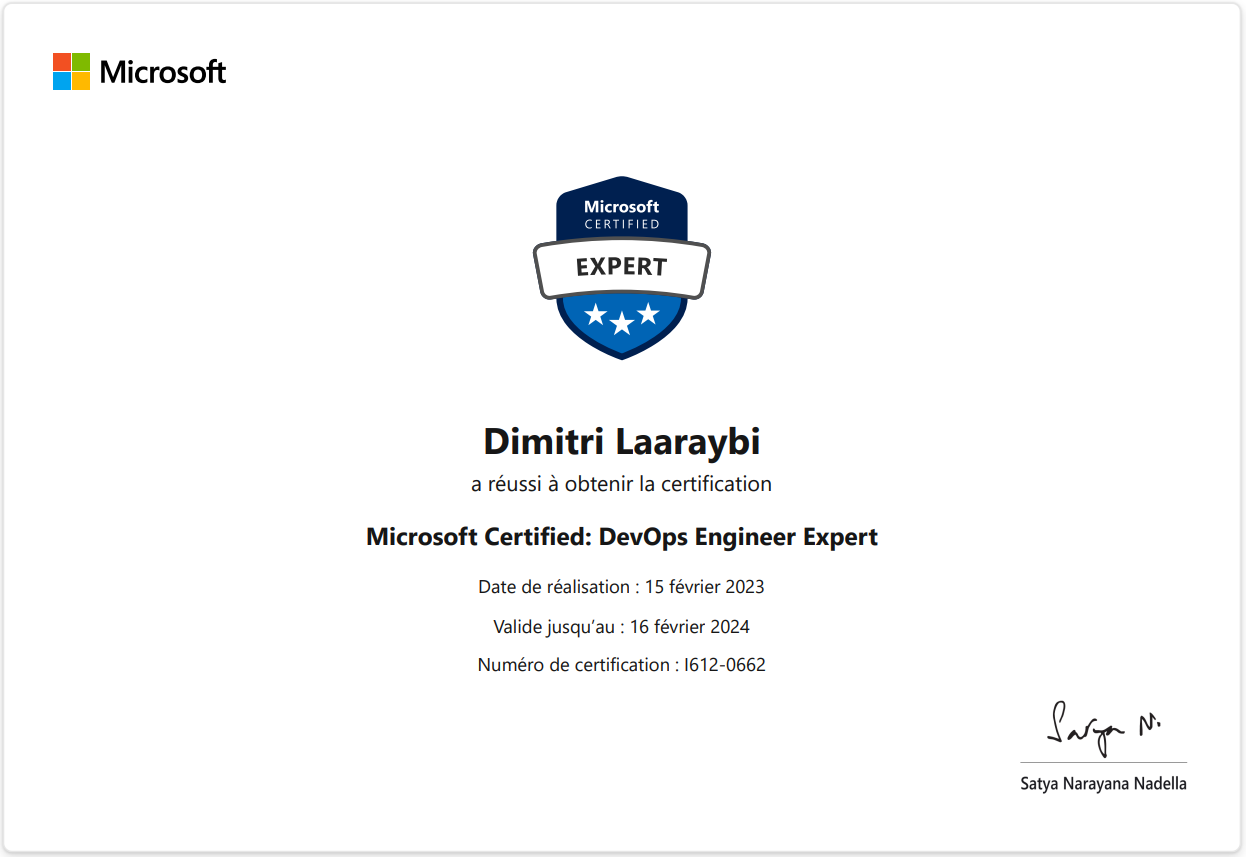Click the blue square in Microsoft logo

(x=61, y=81)
